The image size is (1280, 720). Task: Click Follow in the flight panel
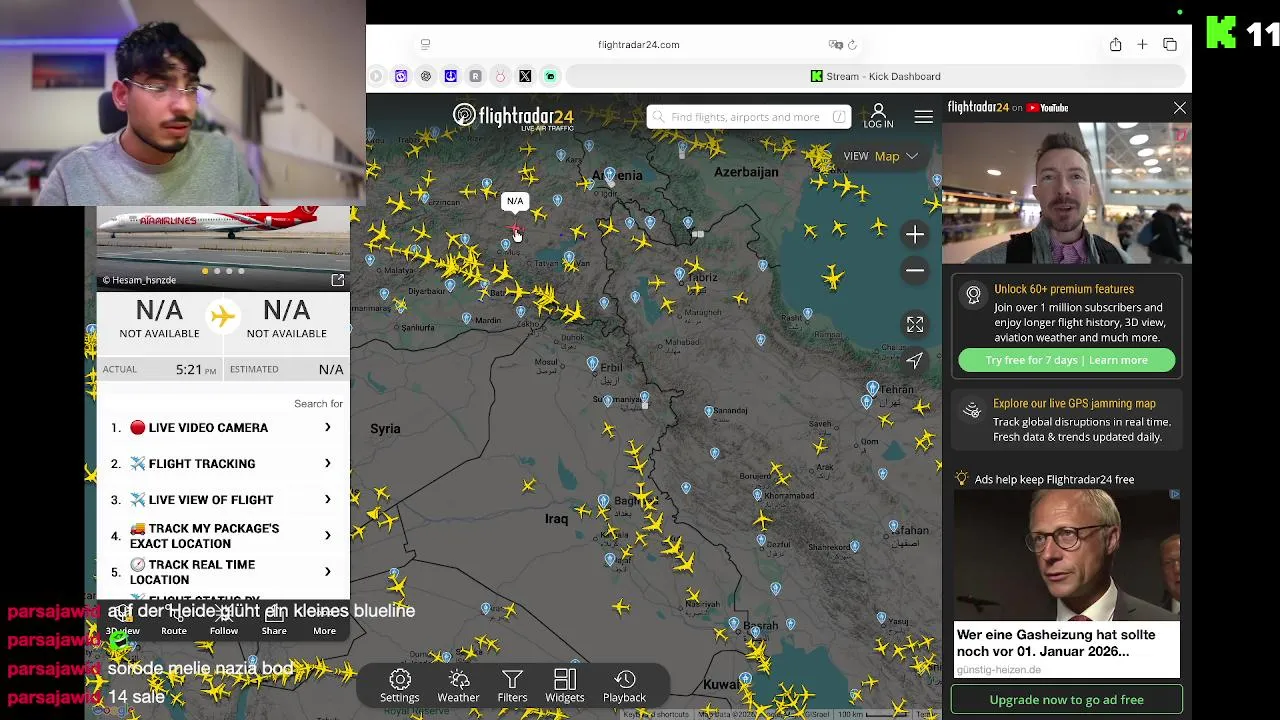point(224,622)
